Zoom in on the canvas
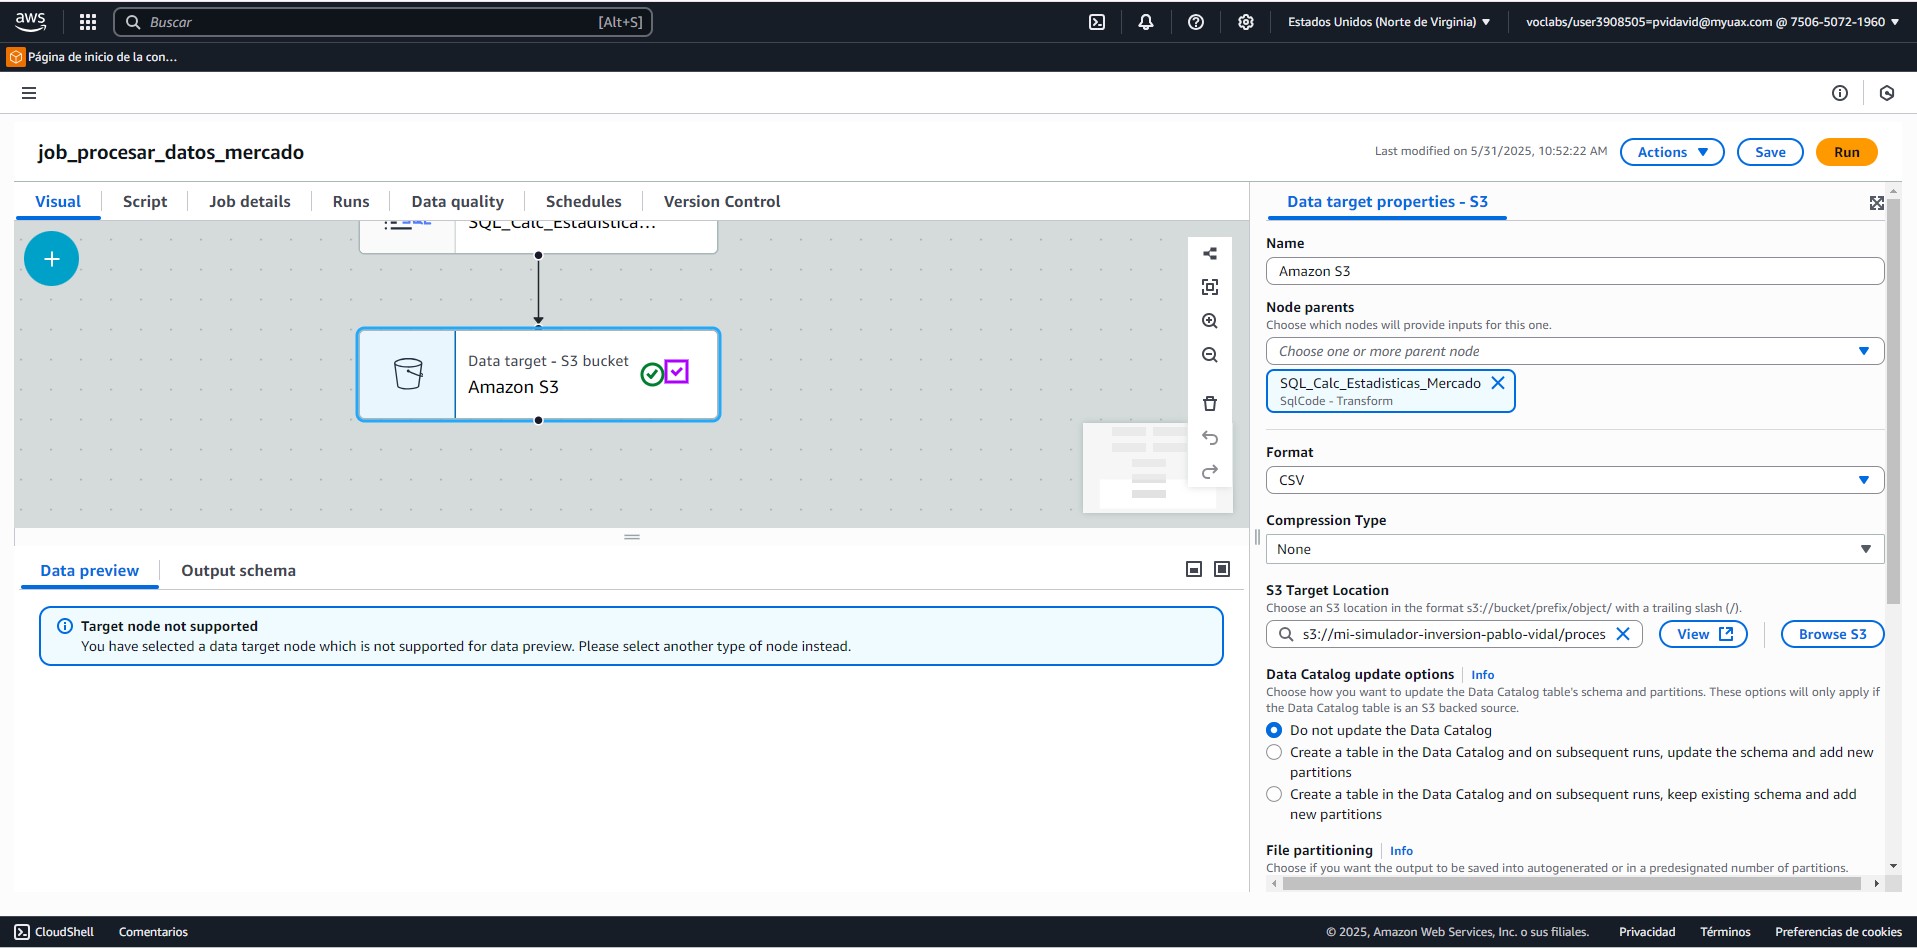1917x948 pixels. (x=1210, y=321)
